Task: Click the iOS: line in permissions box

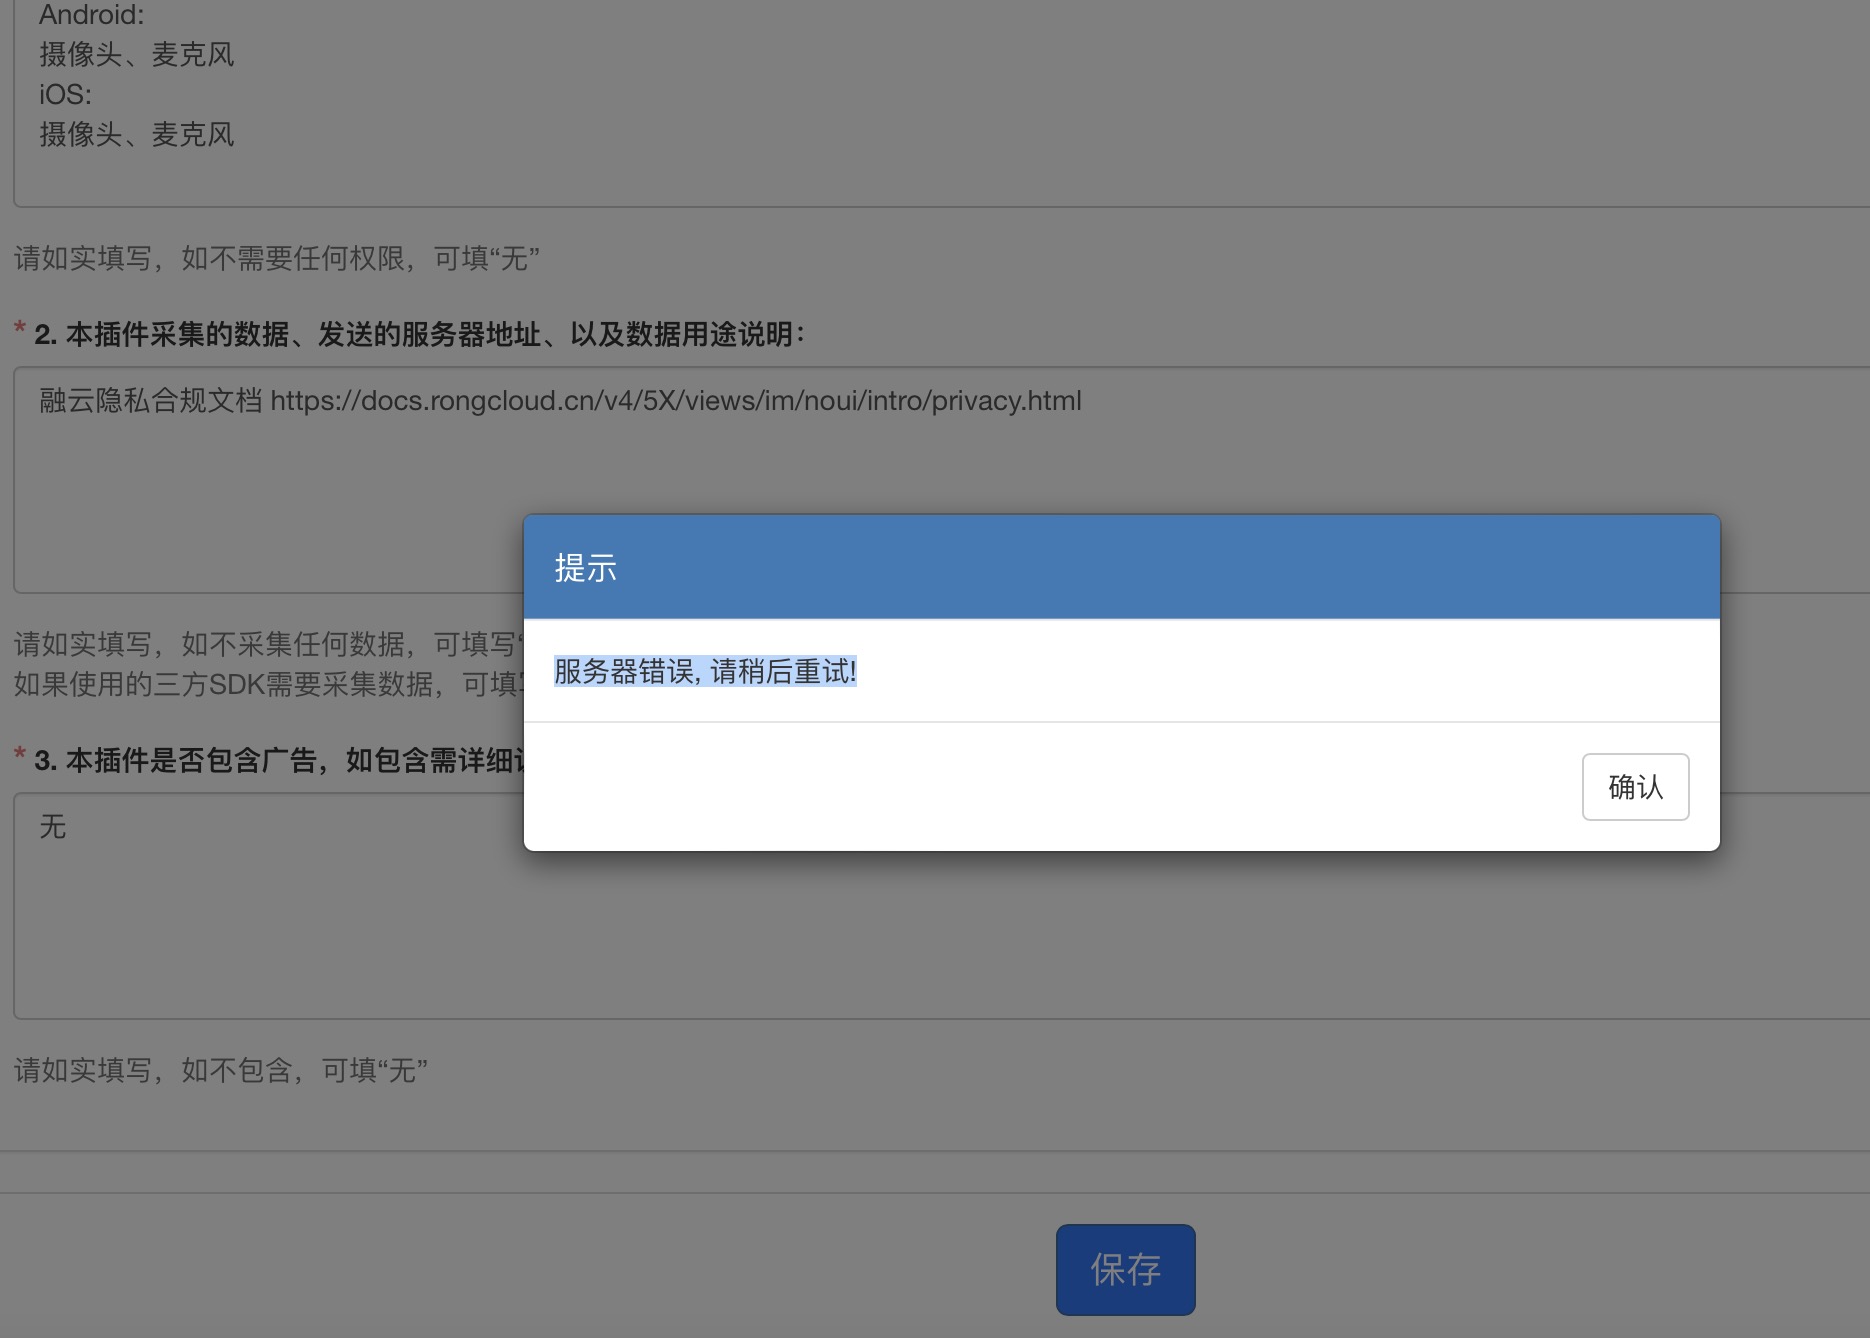Action: (x=66, y=95)
